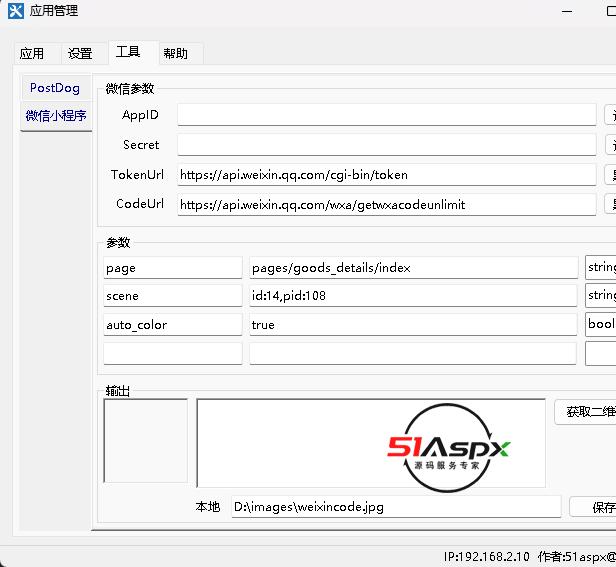Click the IP:192.168.2.10 status text
The image size is (616, 567).
click(x=486, y=557)
